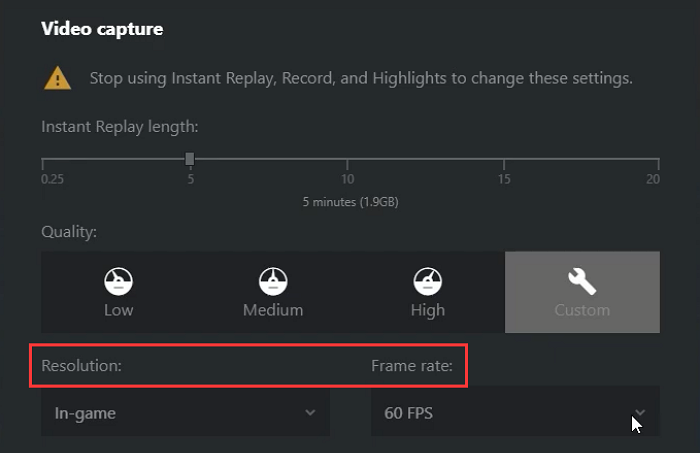This screenshot has width=700, height=453.
Task: Set replay slider to the 15 mark
Action: point(505,160)
